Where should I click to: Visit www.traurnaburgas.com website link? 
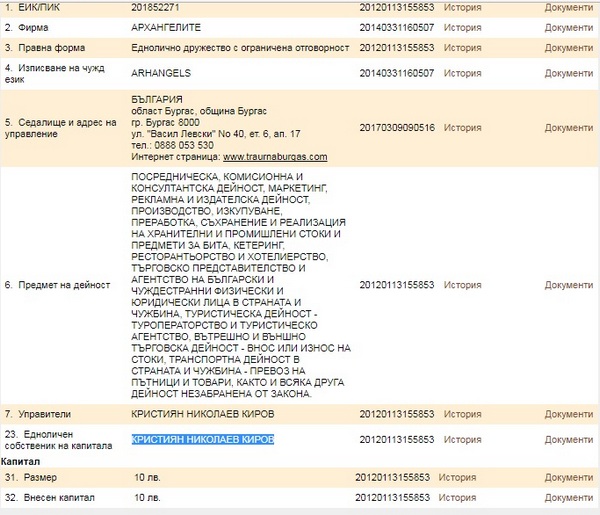tap(275, 157)
